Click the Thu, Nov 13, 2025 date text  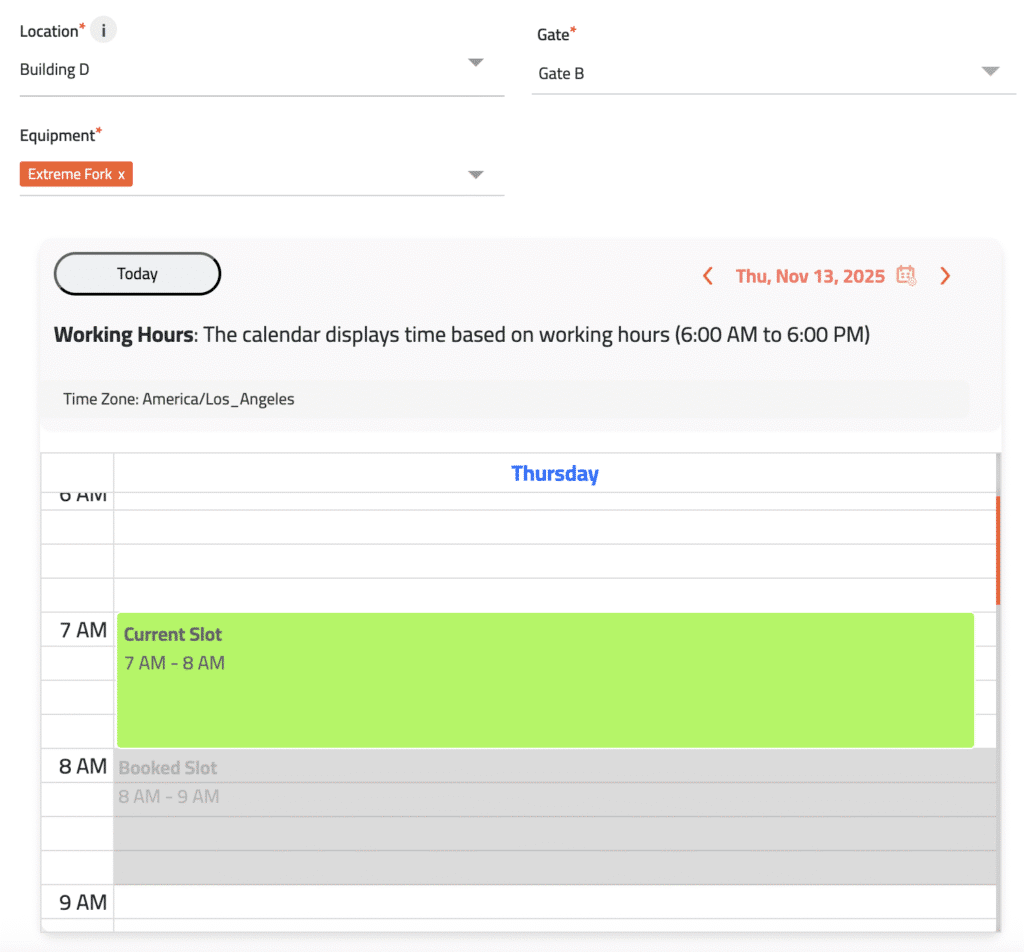tap(810, 276)
